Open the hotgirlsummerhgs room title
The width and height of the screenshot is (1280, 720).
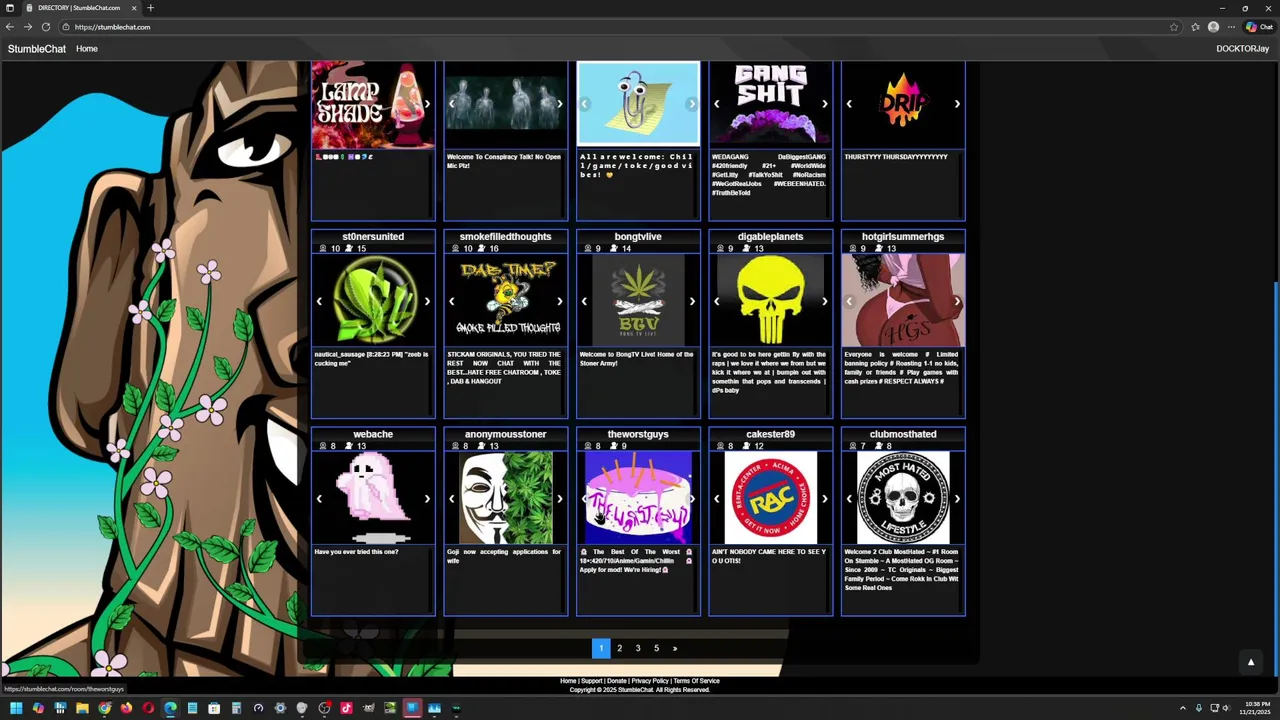pyautogui.click(x=903, y=237)
